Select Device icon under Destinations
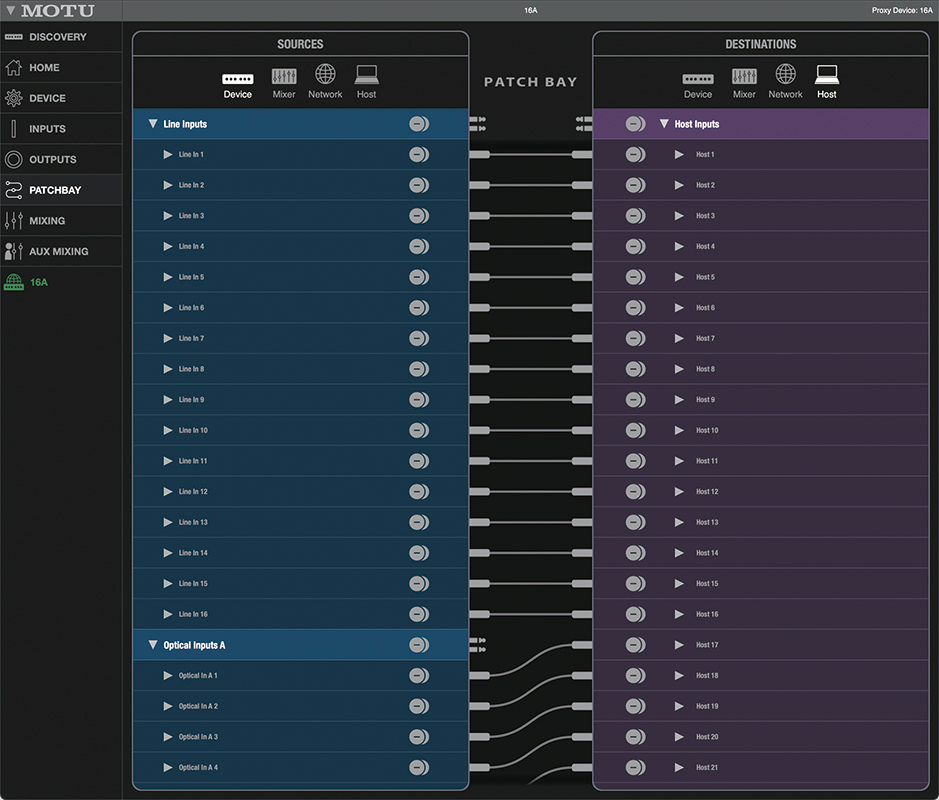 tap(698, 79)
